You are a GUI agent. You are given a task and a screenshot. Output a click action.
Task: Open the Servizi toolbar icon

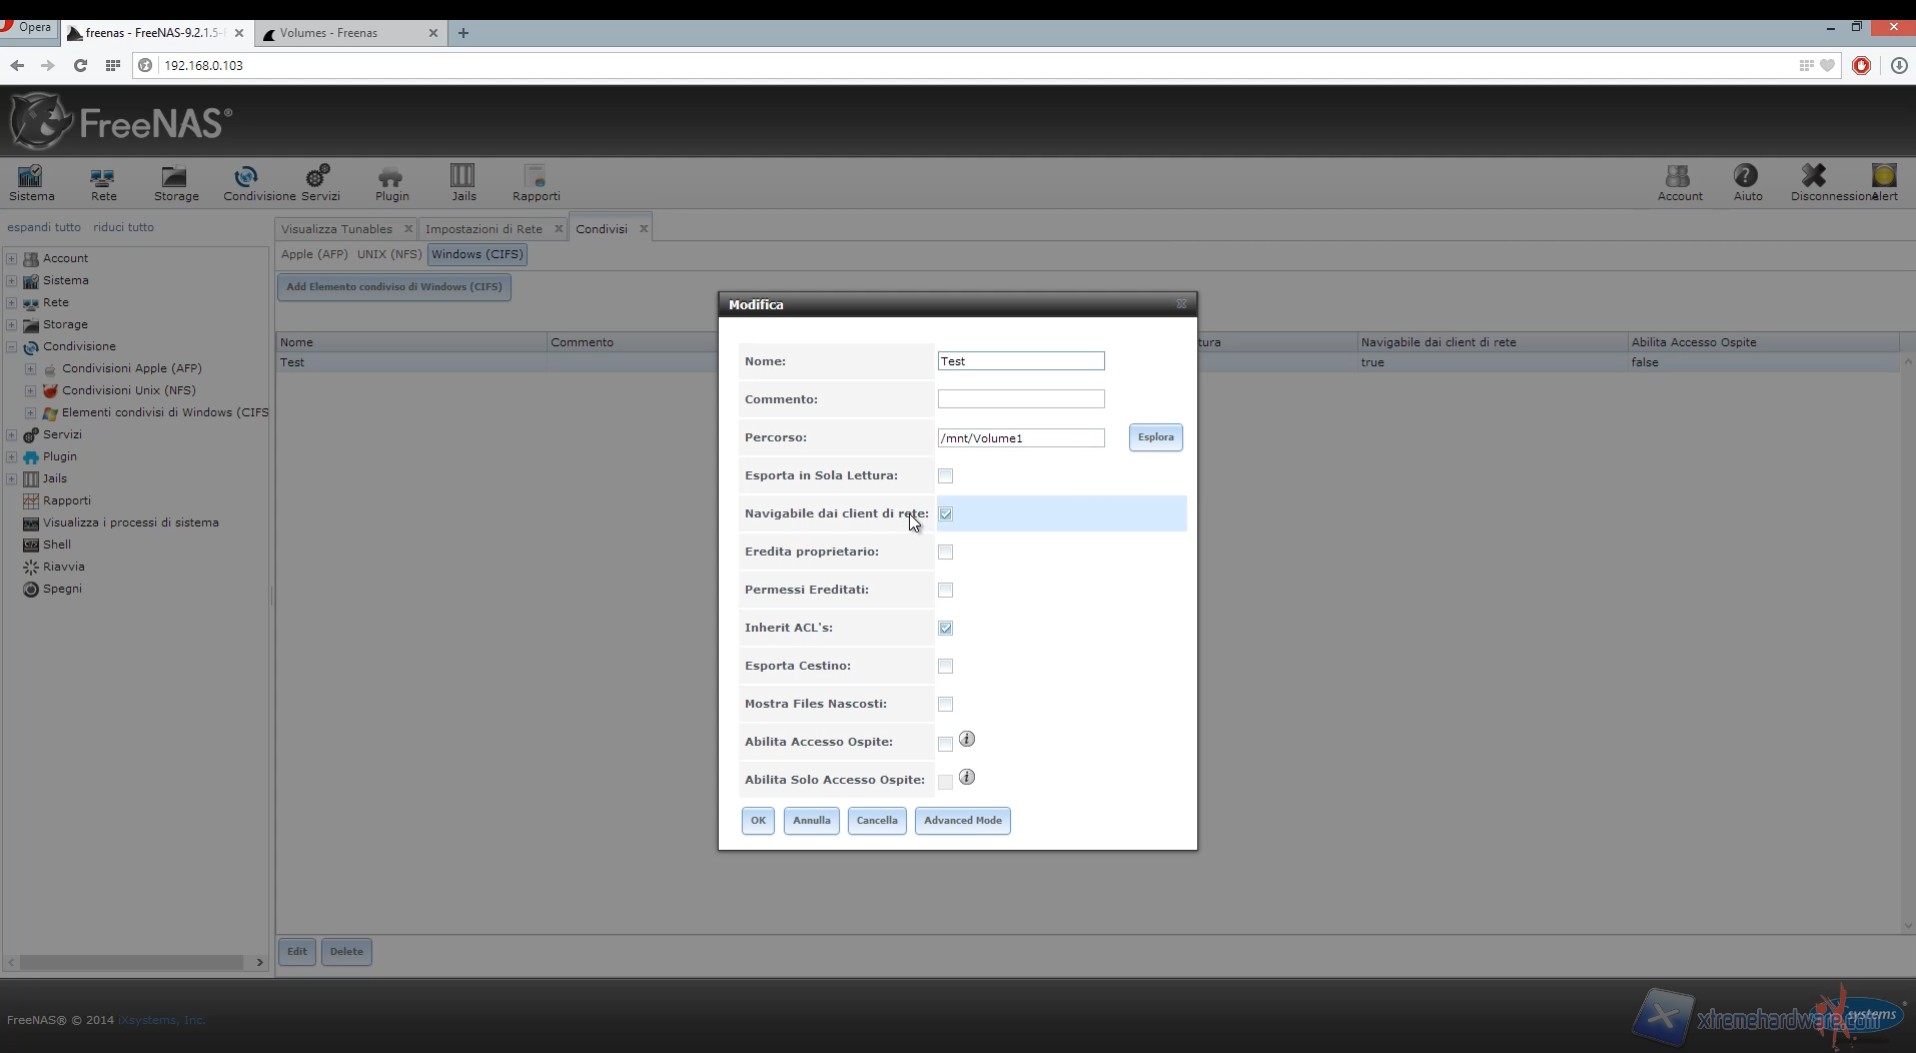(x=320, y=182)
